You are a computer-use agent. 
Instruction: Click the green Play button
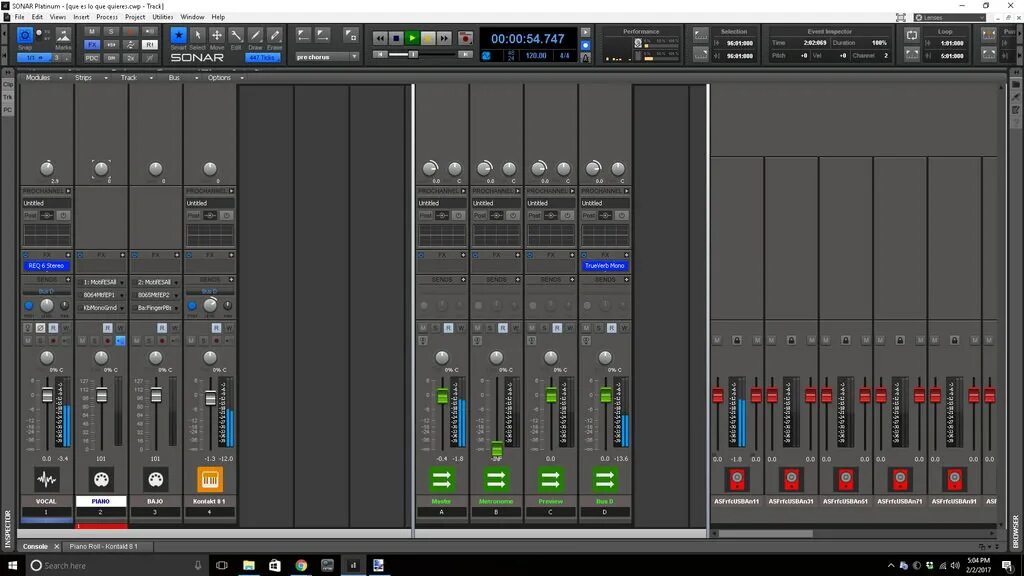412,39
